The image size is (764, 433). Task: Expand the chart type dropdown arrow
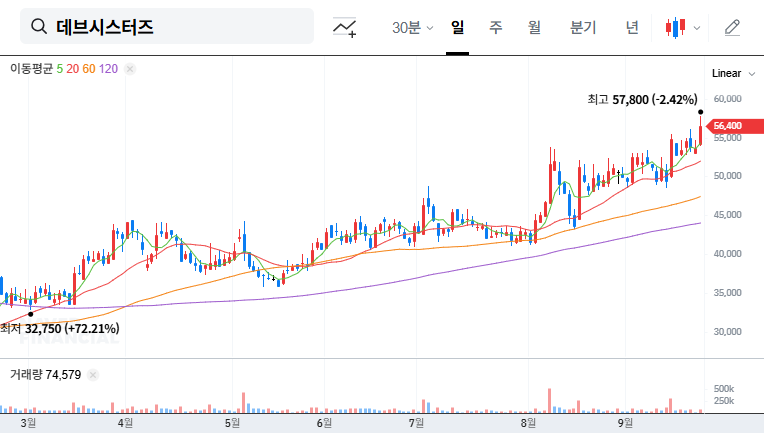coord(697,28)
